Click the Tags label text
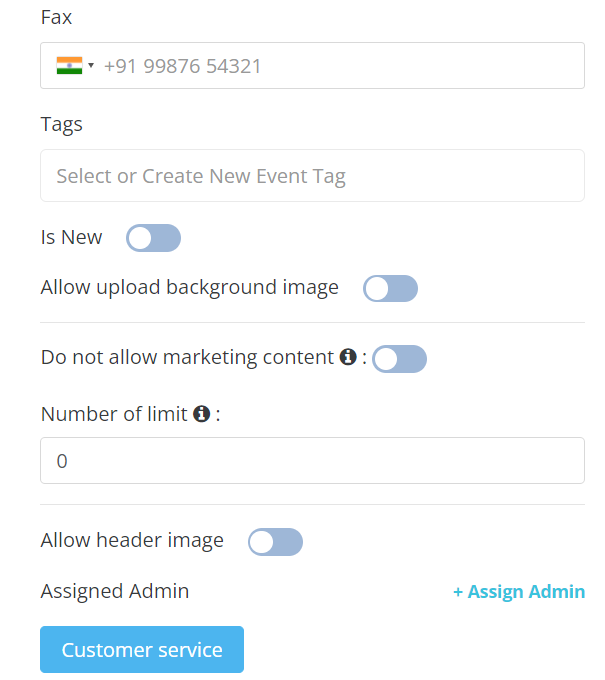The width and height of the screenshot is (605, 680). tap(62, 125)
